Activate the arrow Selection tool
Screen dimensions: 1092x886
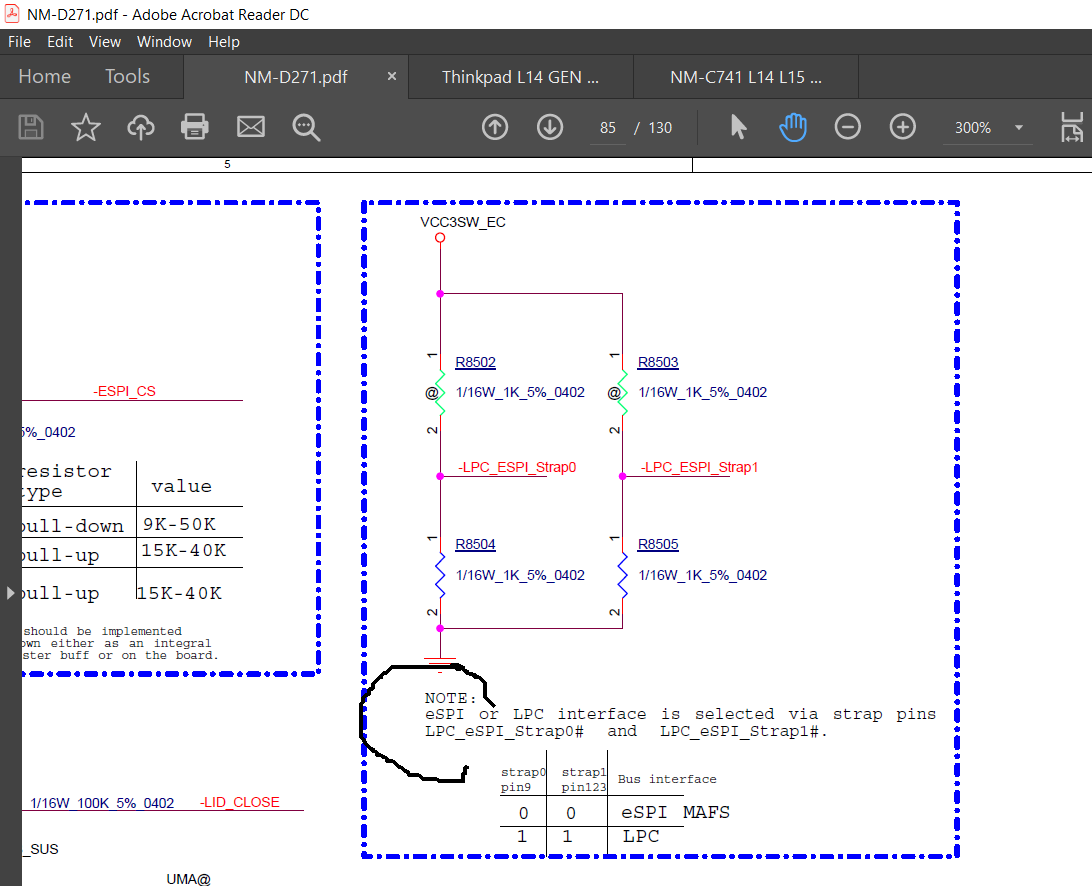click(x=739, y=127)
